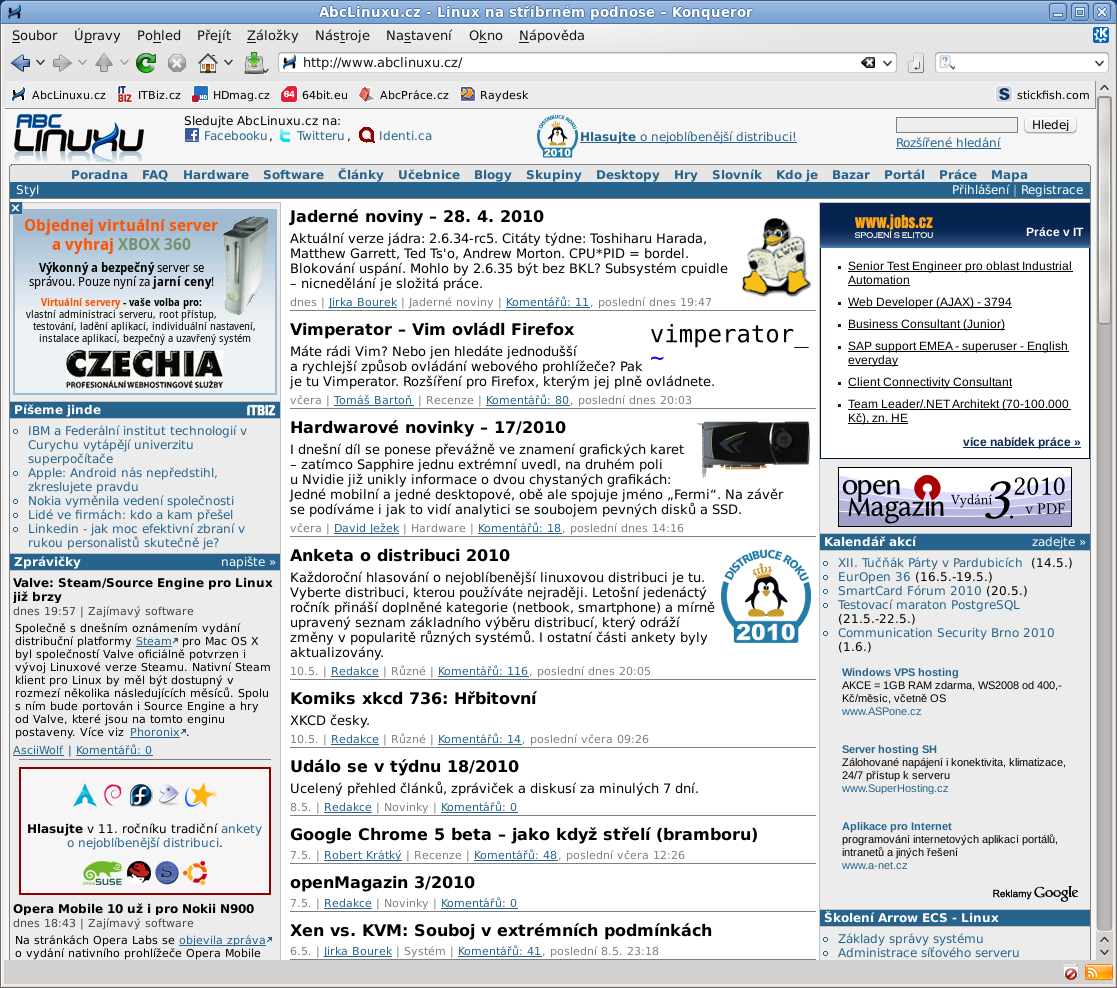Screen dimensions: 1117x988
Task: Click the bookmark icon next to address bar
Action: click(916, 63)
